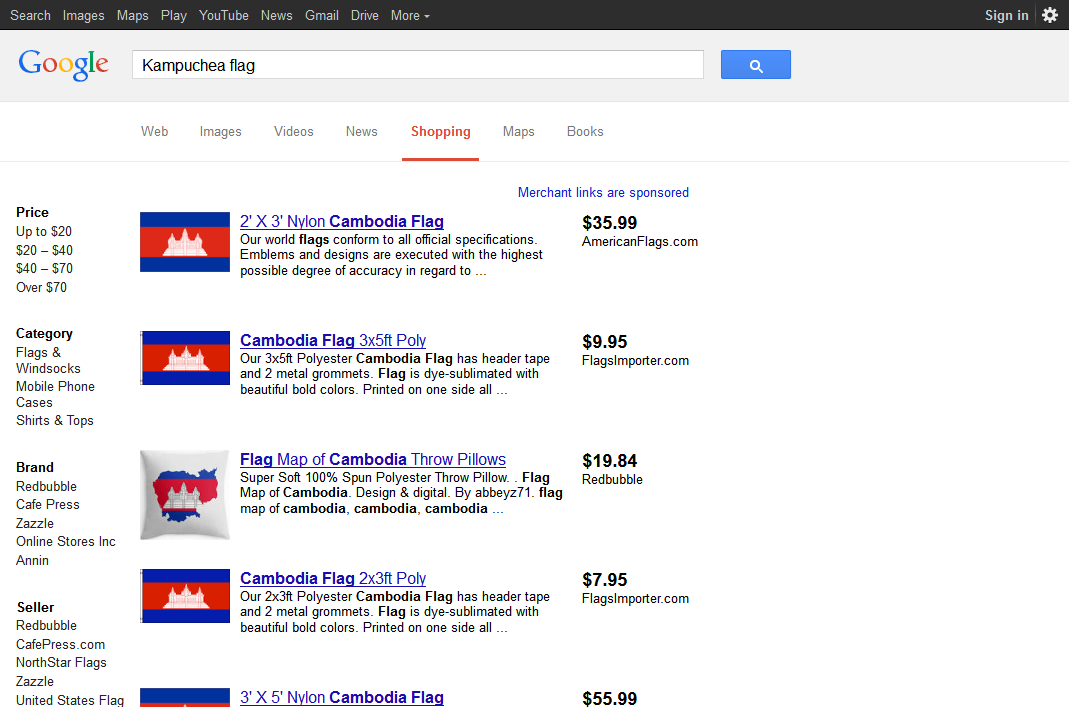Filter by Flags & Windsocks category
The height and width of the screenshot is (707, 1069).
(48, 361)
